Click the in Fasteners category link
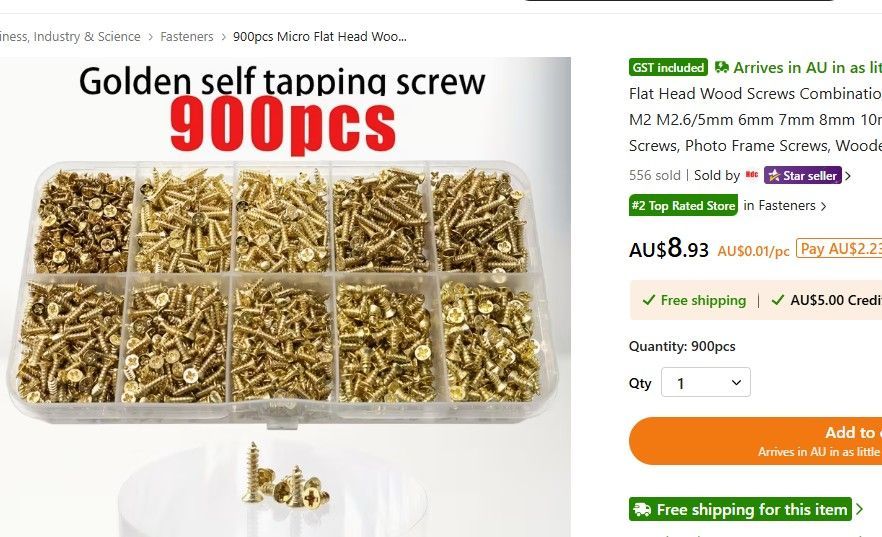 pyautogui.click(x=779, y=206)
